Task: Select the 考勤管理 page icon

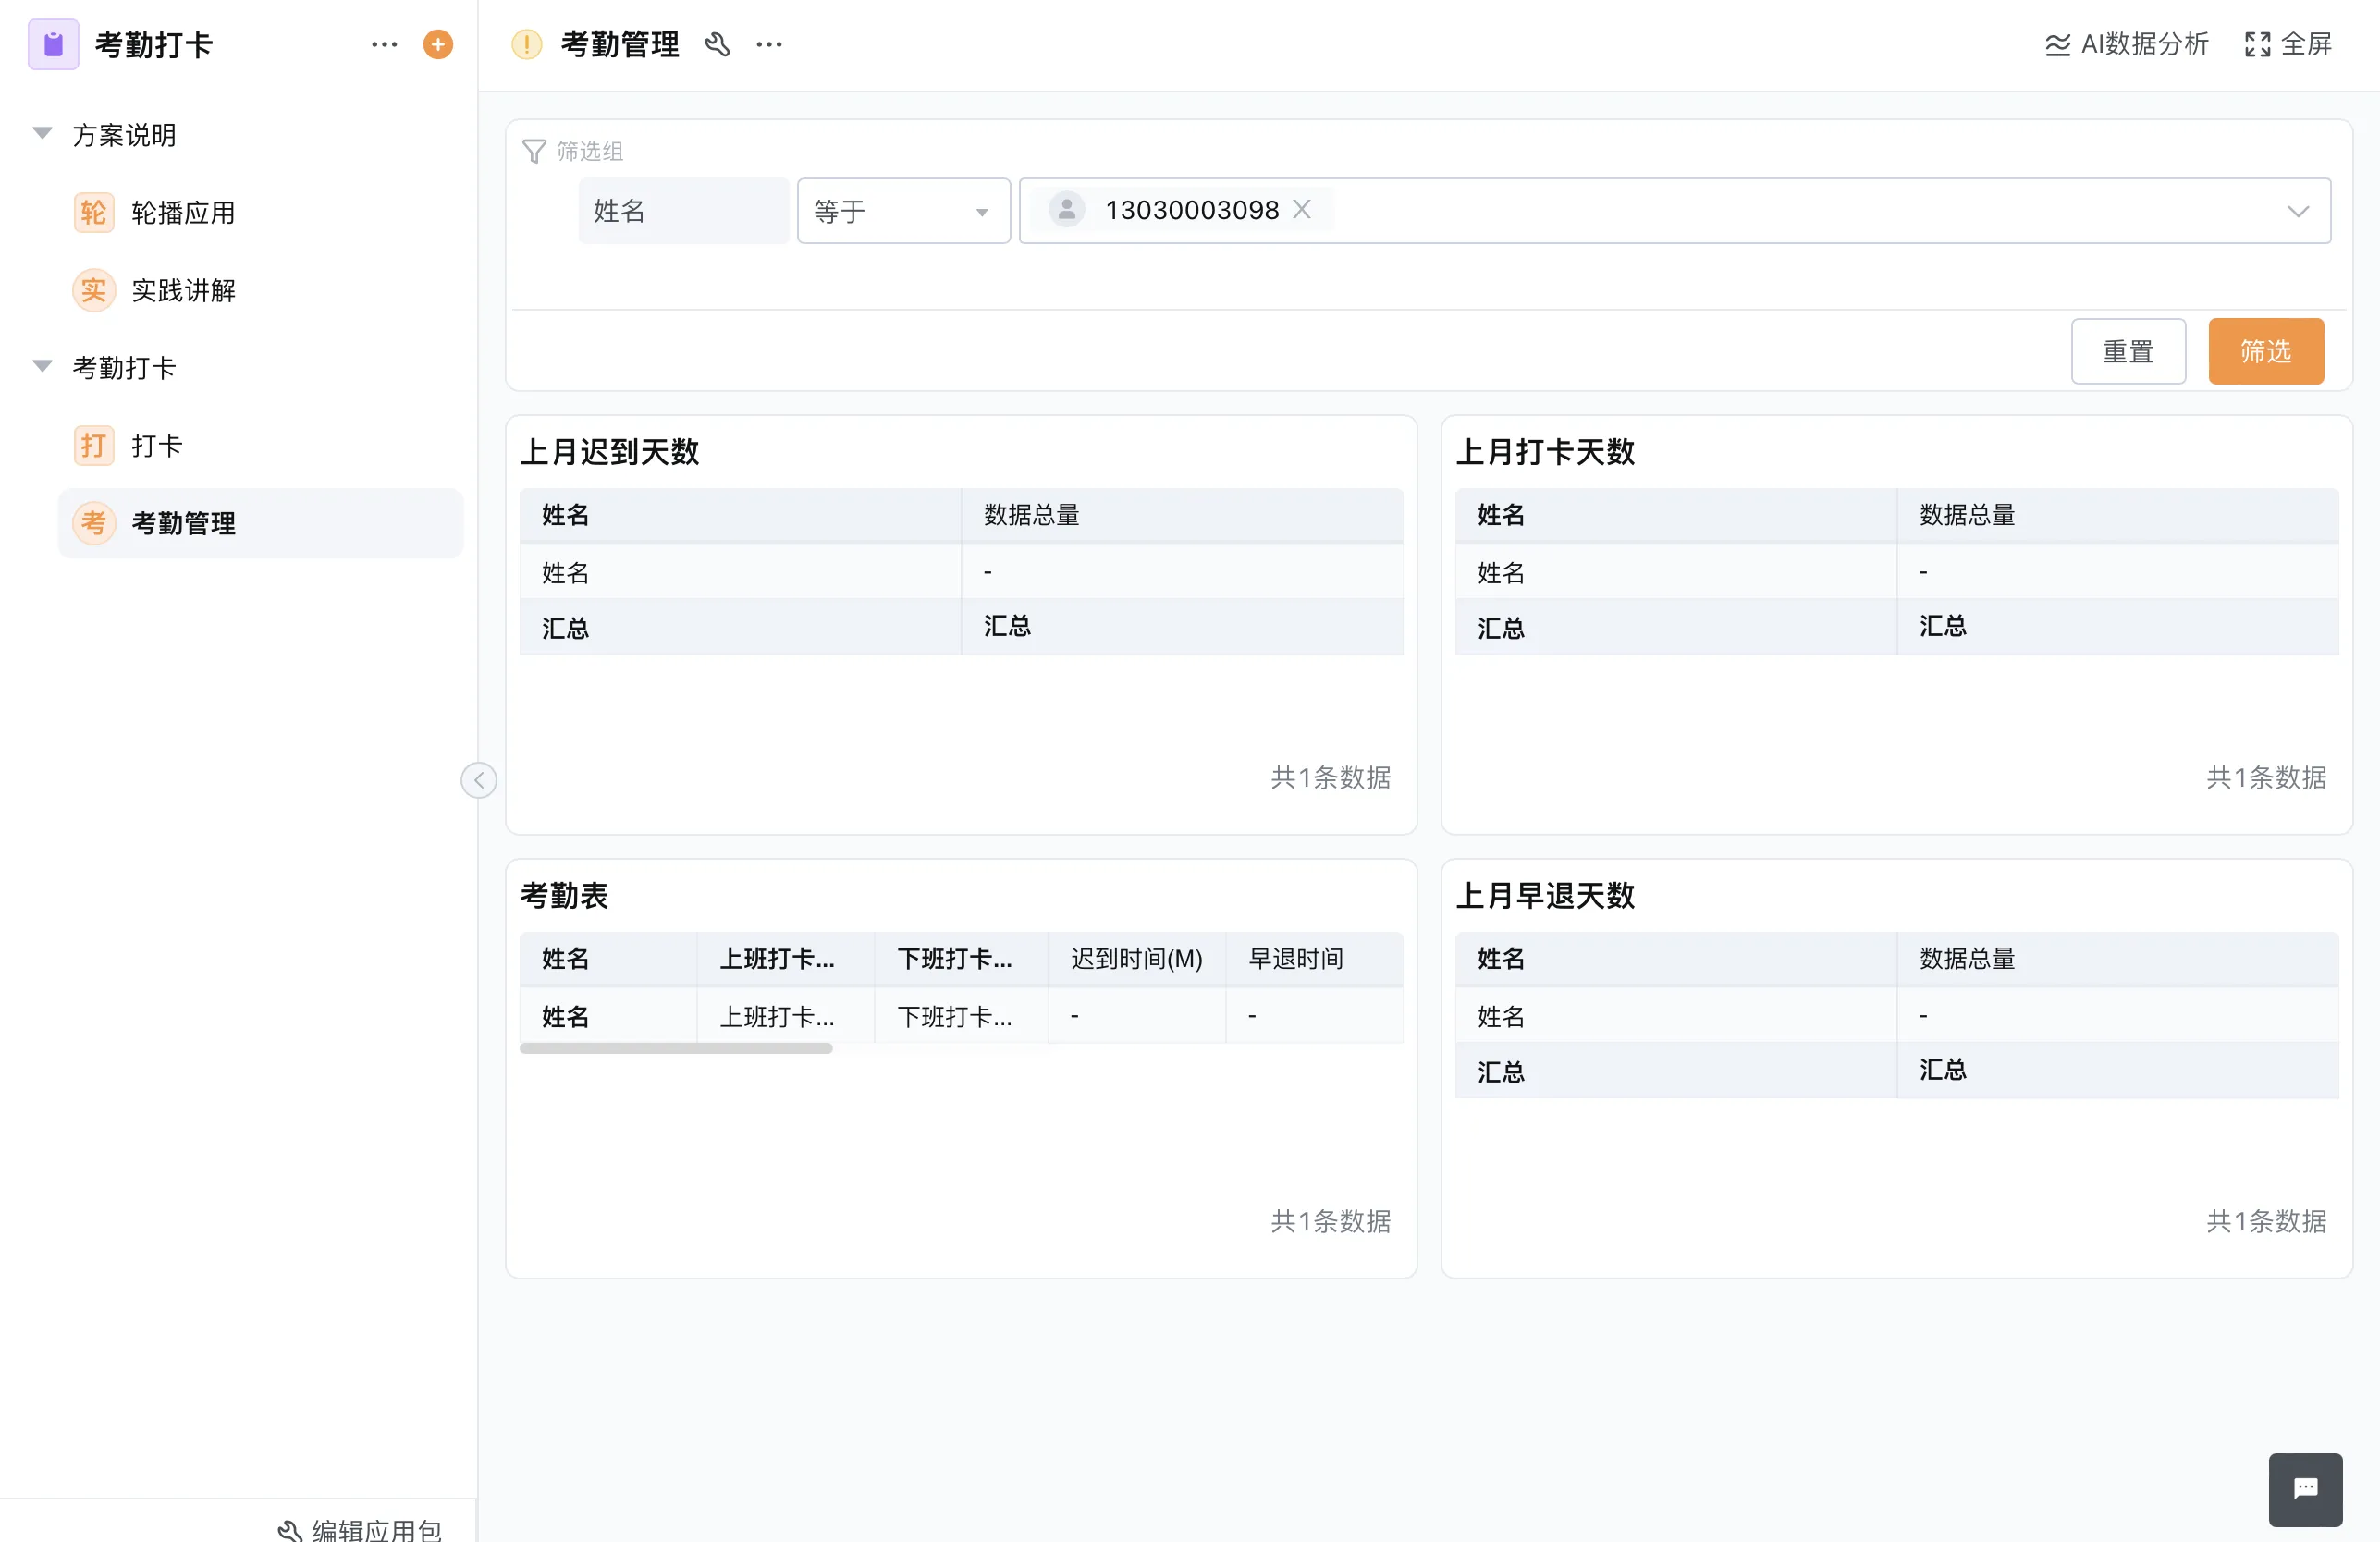Action: pyautogui.click(x=93, y=522)
